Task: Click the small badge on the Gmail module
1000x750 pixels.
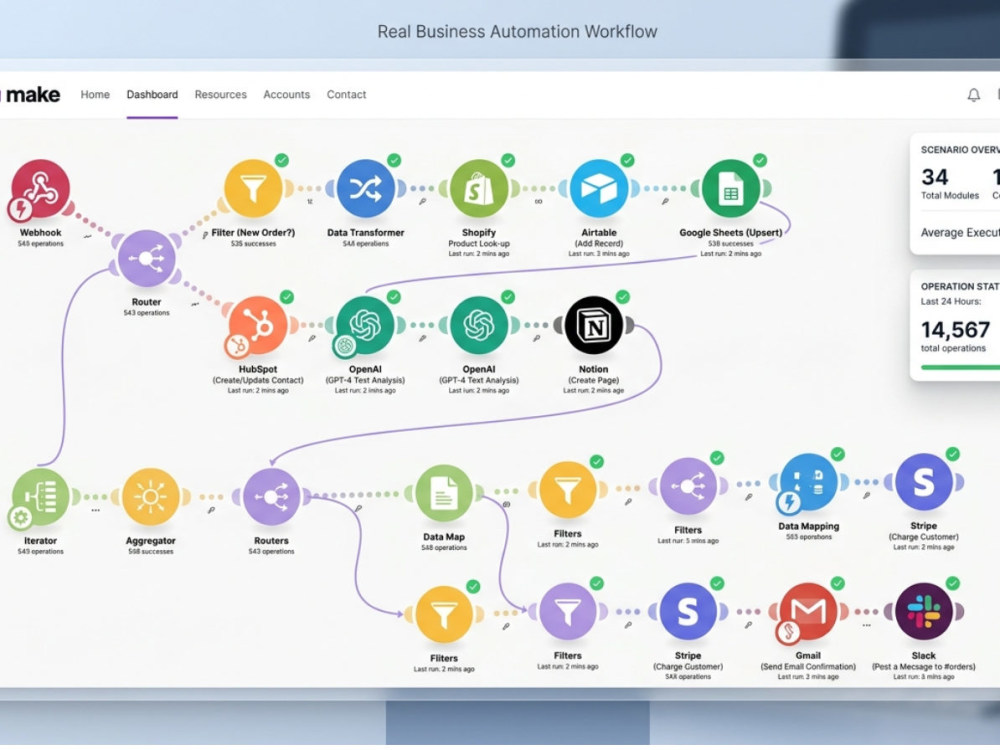Action: (x=789, y=632)
